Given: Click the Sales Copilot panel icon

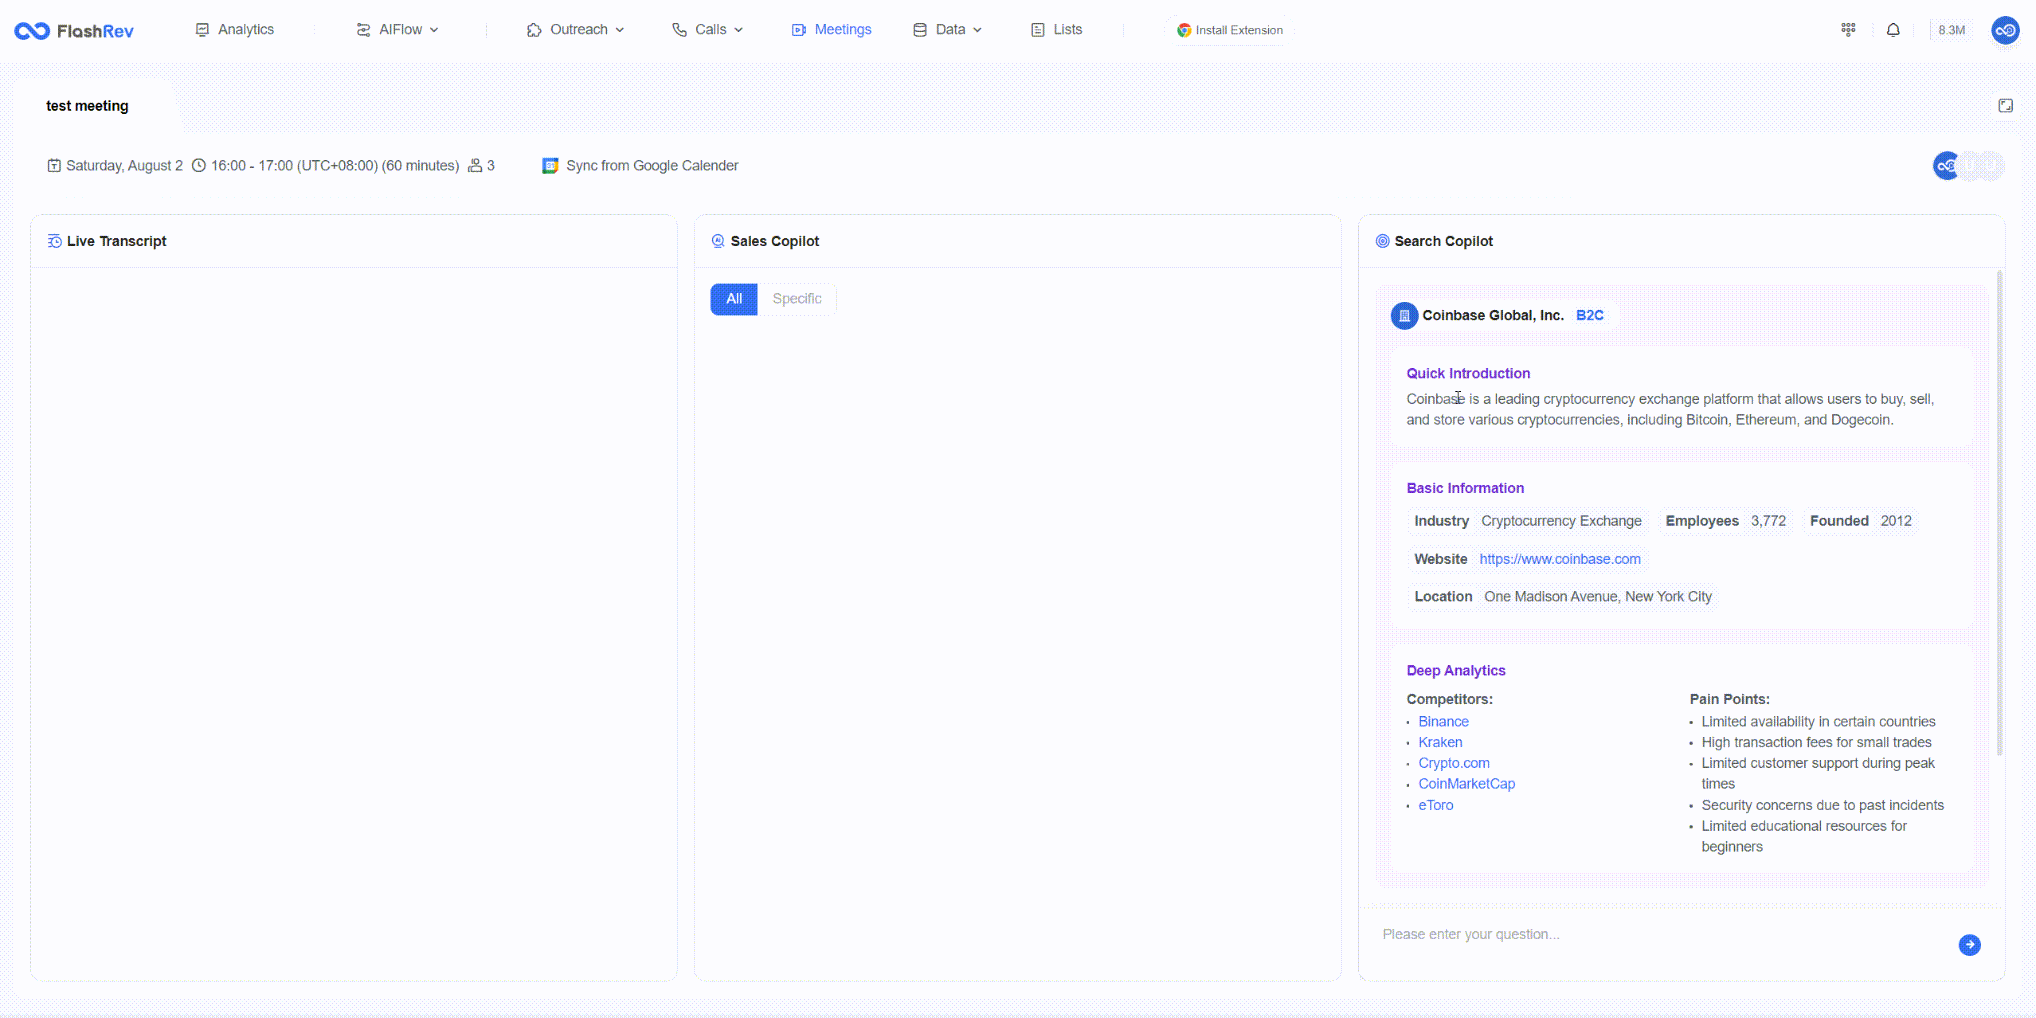Looking at the screenshot, I should pos(718,241).
